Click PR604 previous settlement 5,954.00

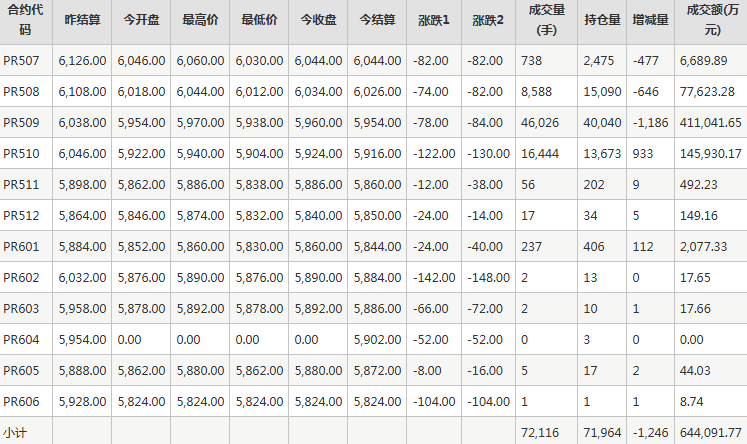[x=82, y=340]
